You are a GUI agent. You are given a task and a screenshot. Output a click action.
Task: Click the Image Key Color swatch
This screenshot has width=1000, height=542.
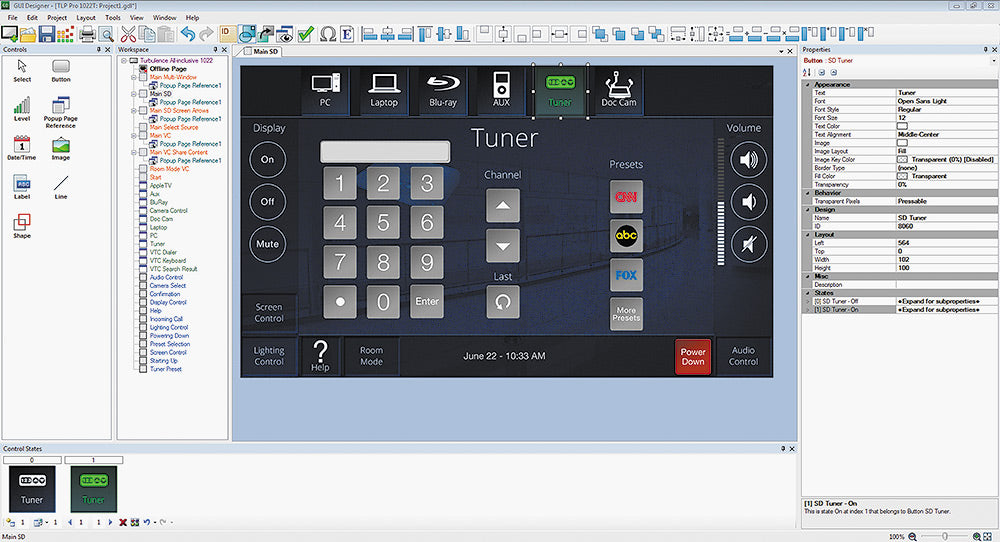[902, 159]
